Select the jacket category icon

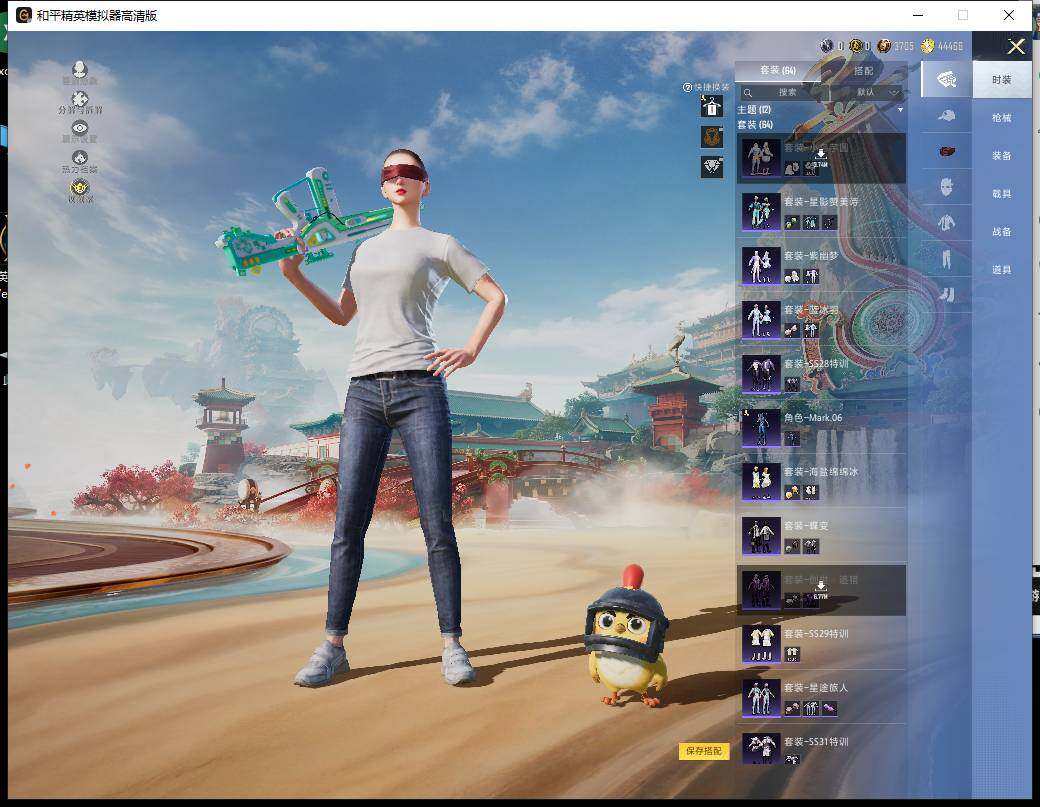(x=946, y=222)
